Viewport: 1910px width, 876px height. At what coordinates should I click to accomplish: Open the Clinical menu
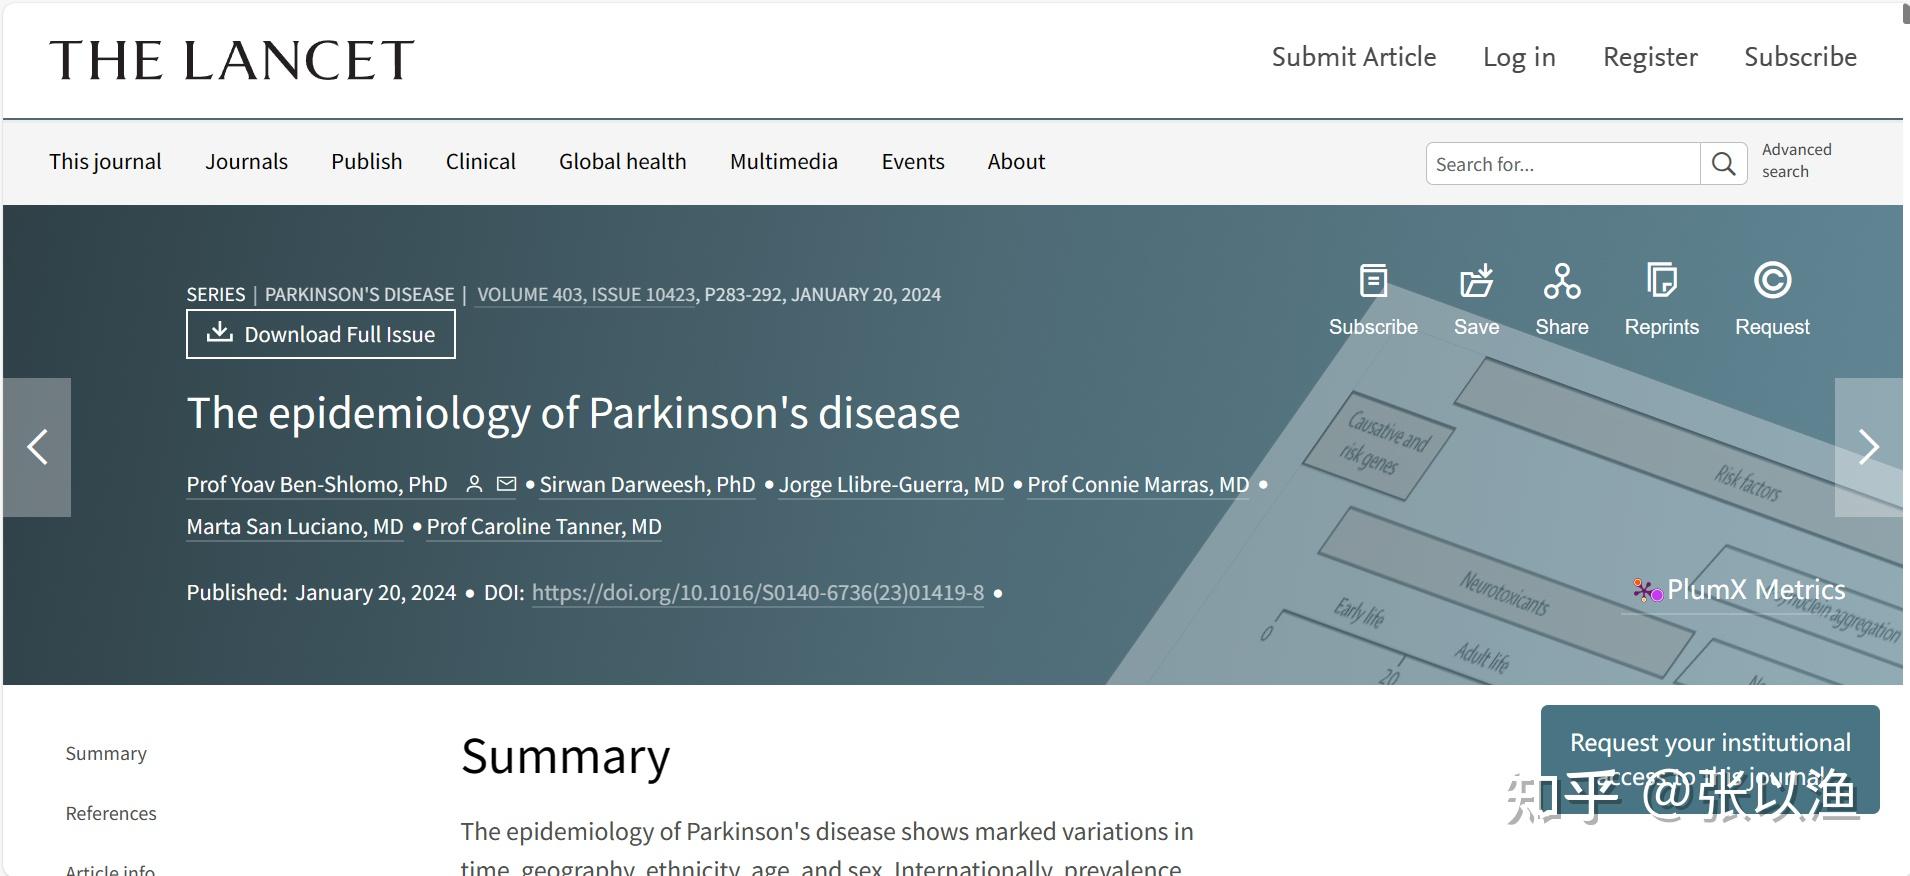pyautogui.click(x=481, y=161)
